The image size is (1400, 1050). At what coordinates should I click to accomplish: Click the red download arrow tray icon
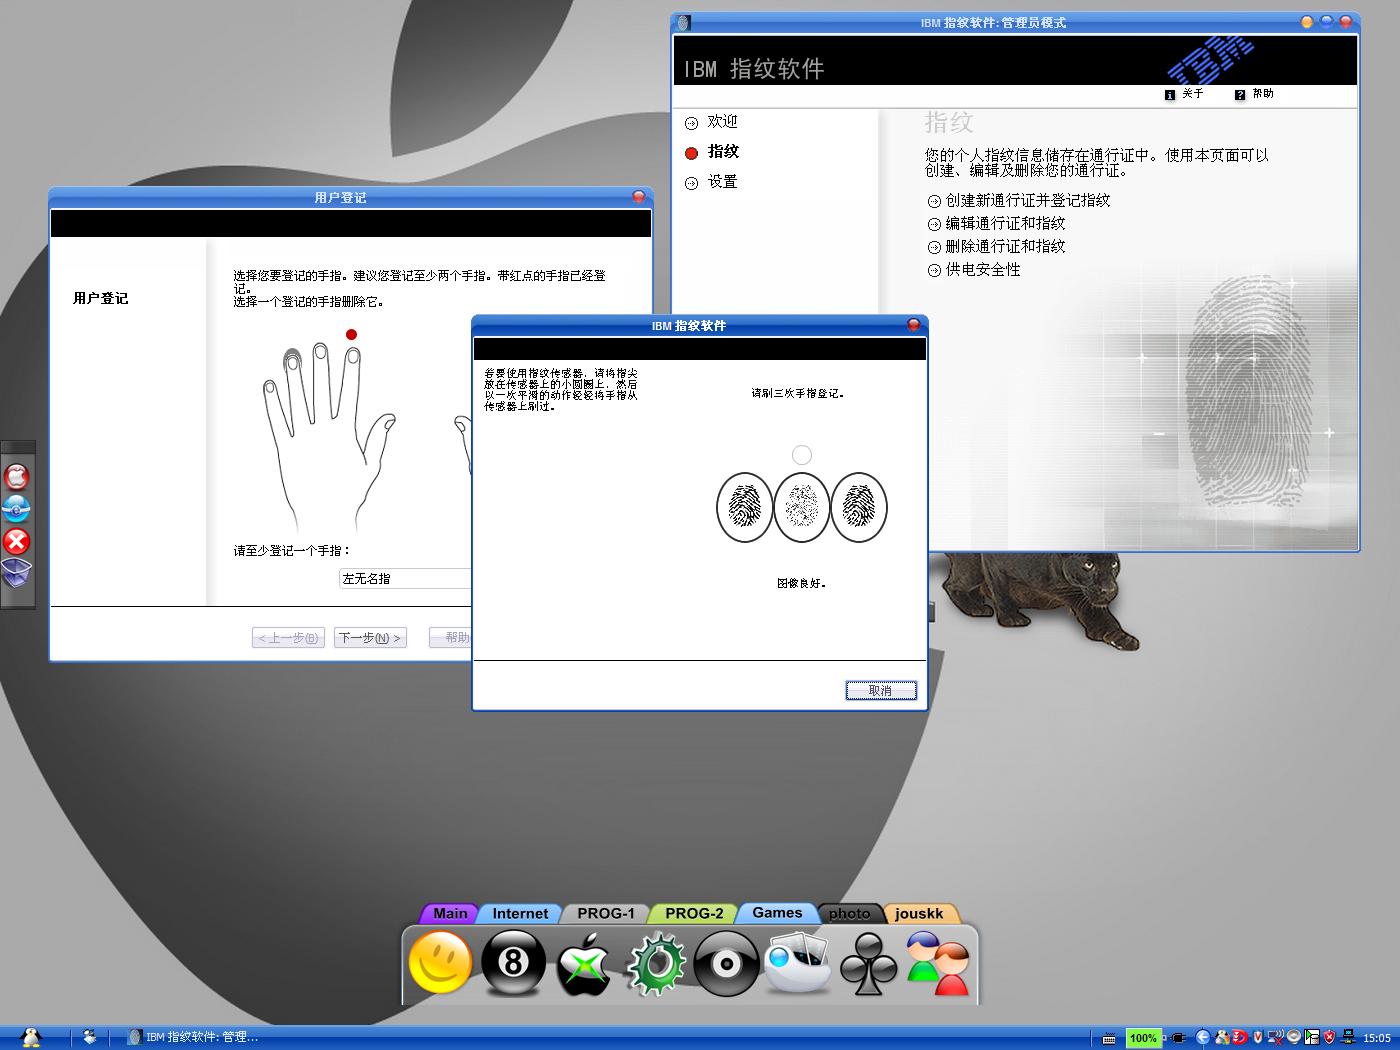tap(1239, 1038)
